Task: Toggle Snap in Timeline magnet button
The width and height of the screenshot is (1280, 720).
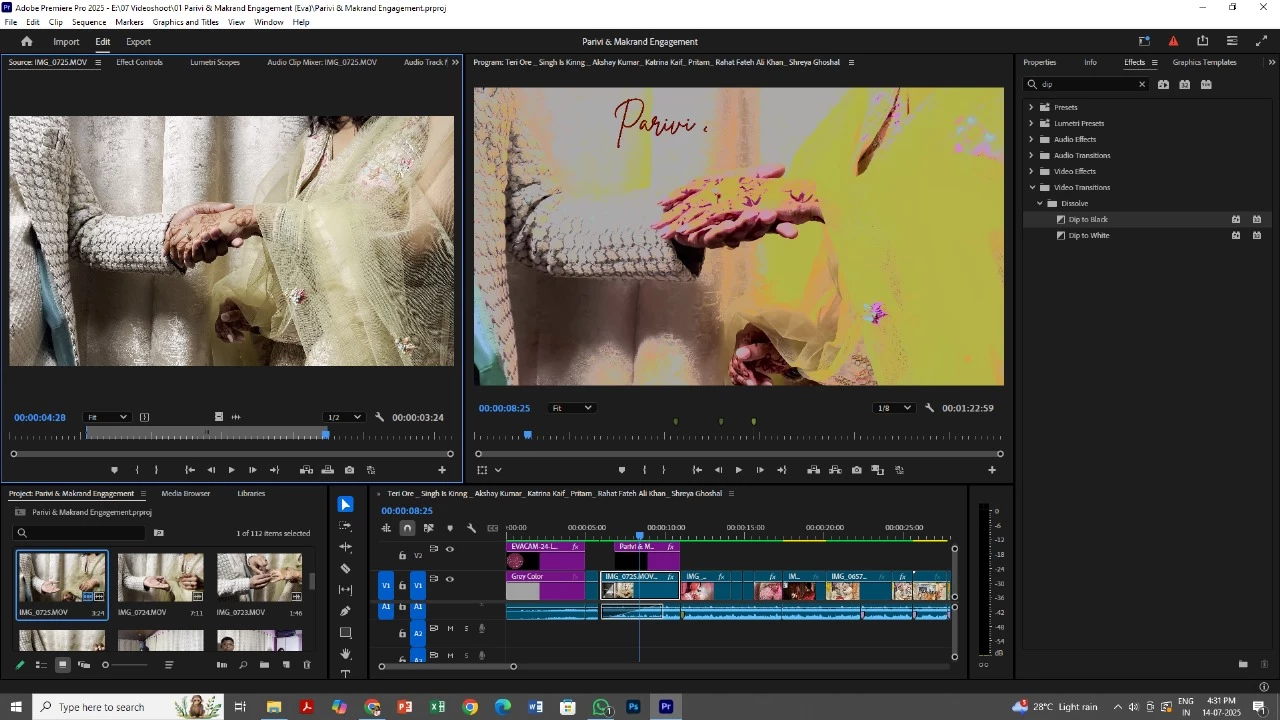Action: [x=407, y=528]
